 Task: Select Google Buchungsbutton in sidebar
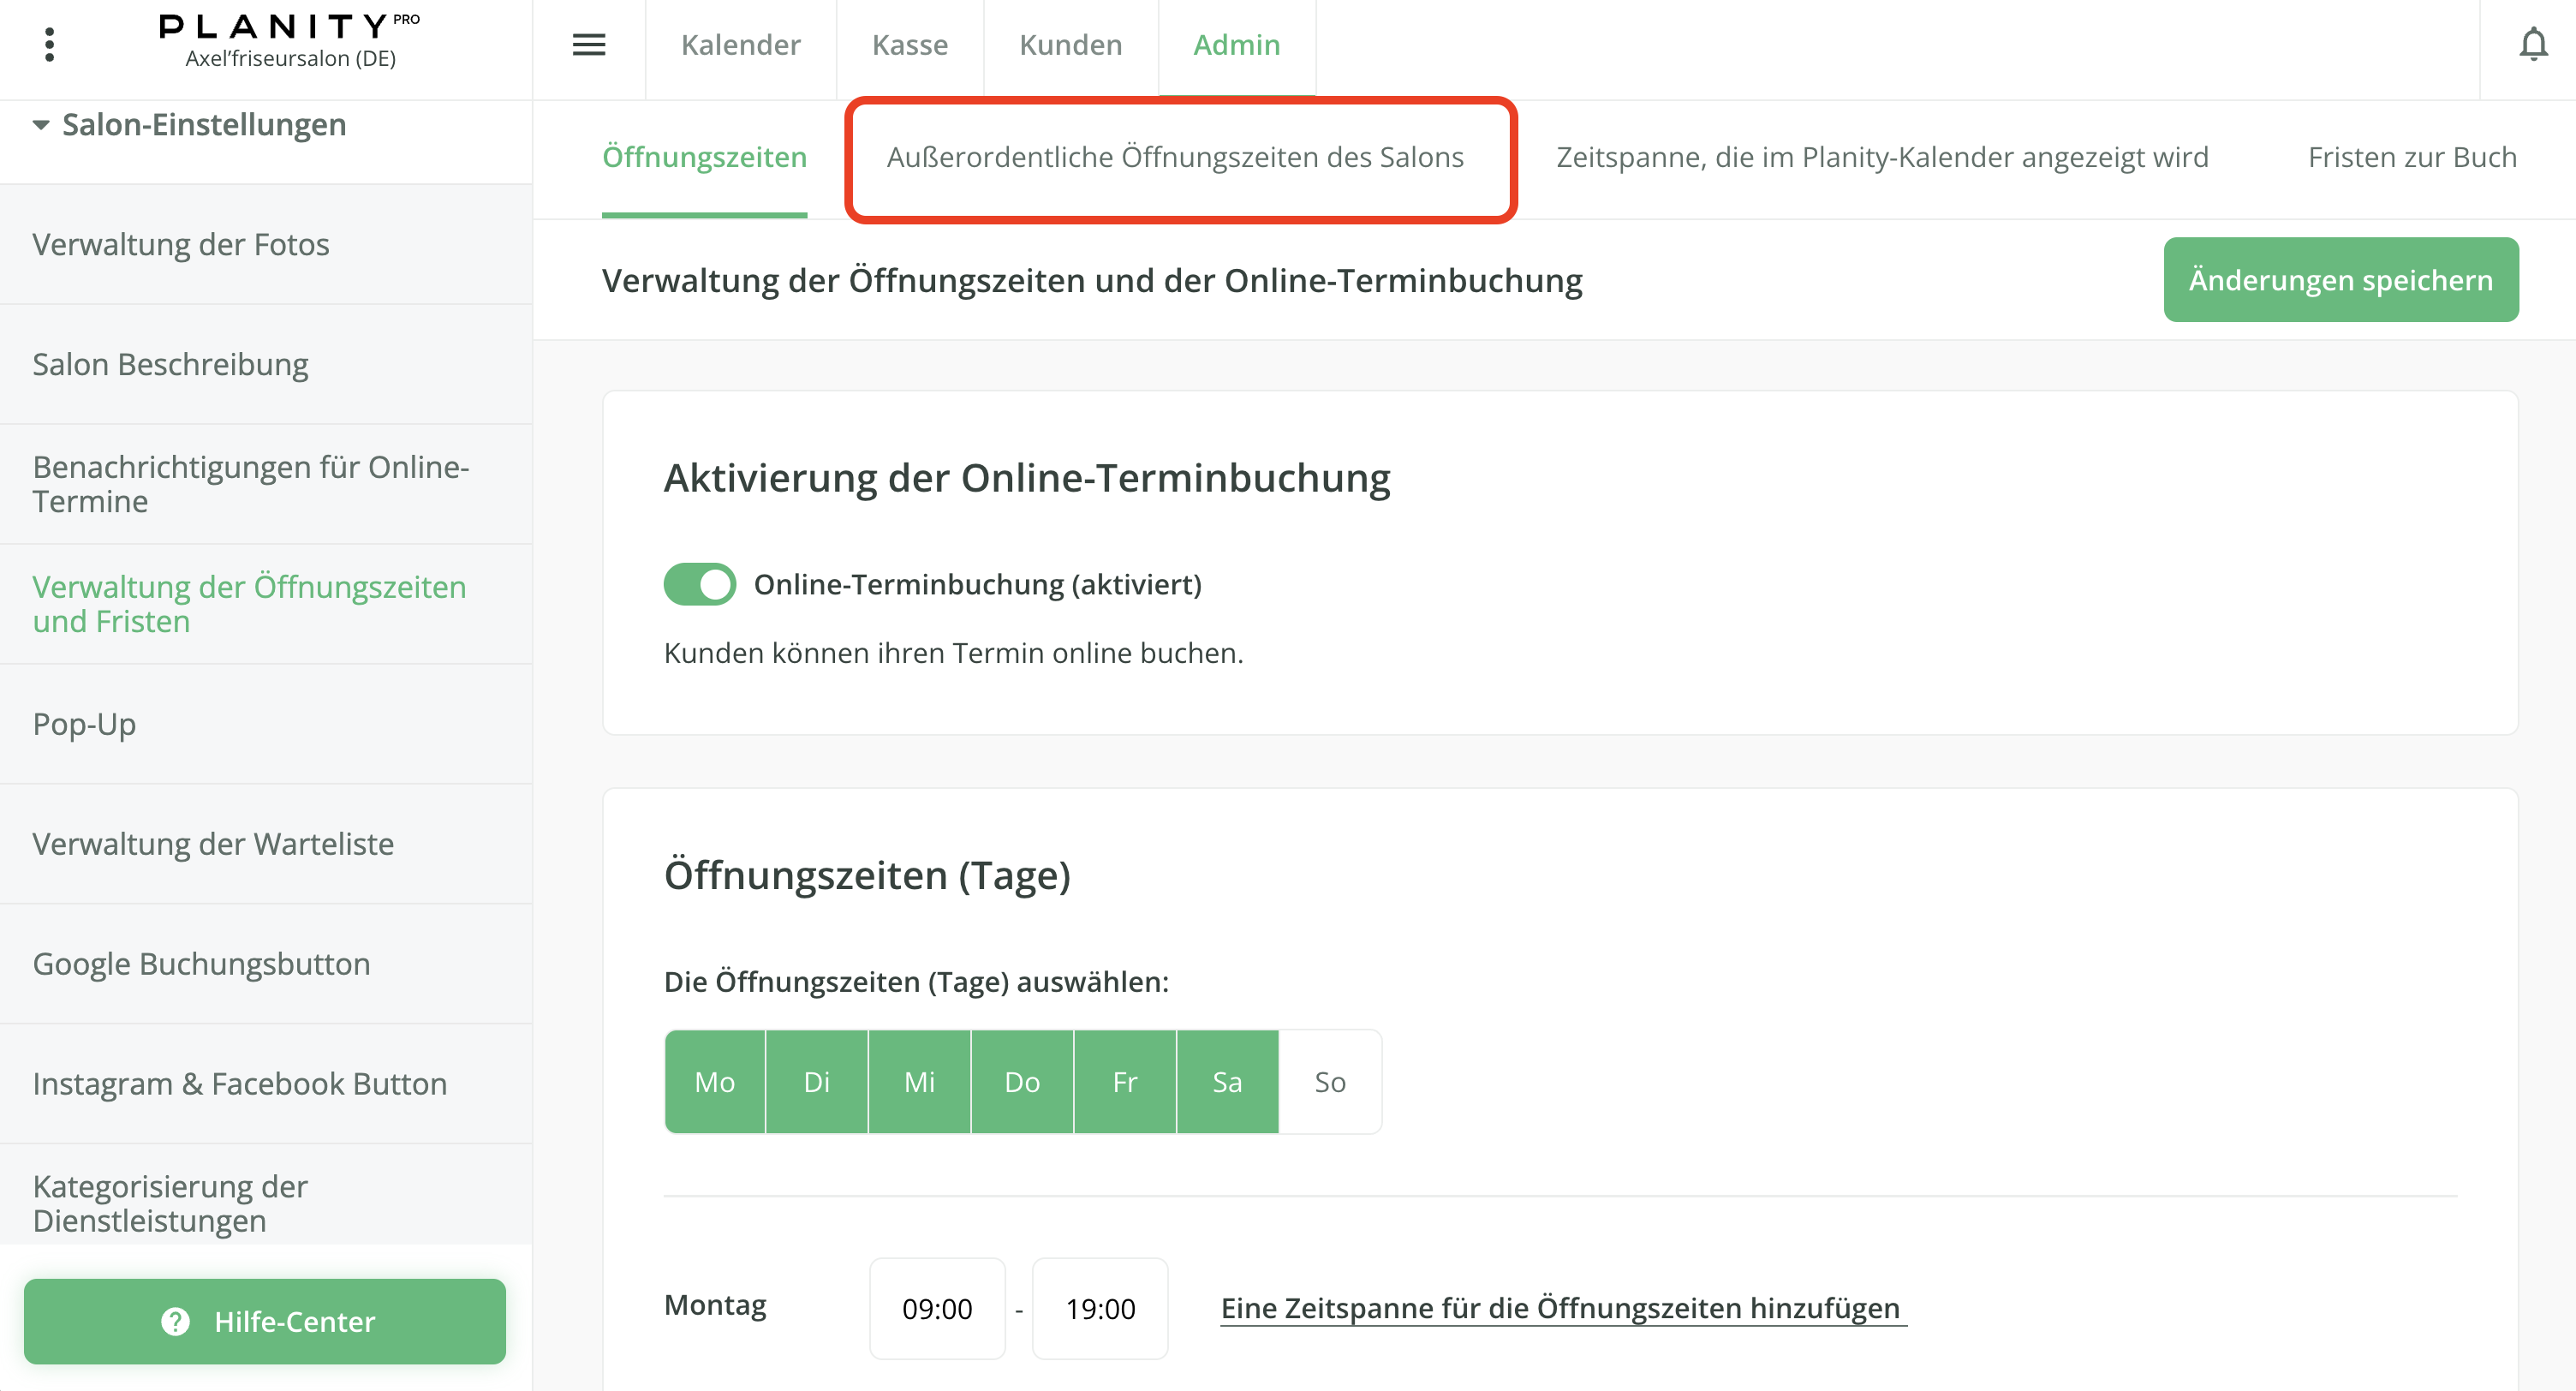[201, 964]
